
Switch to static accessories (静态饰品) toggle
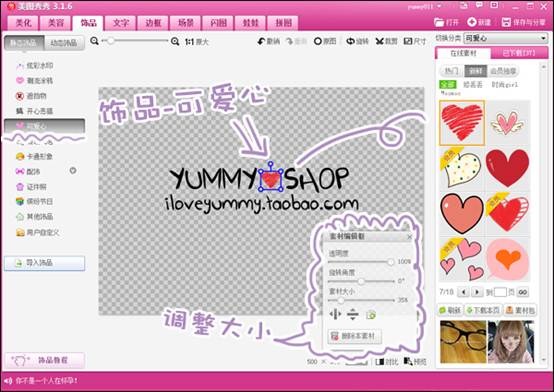pyautogui.click(x=24, y=43)
